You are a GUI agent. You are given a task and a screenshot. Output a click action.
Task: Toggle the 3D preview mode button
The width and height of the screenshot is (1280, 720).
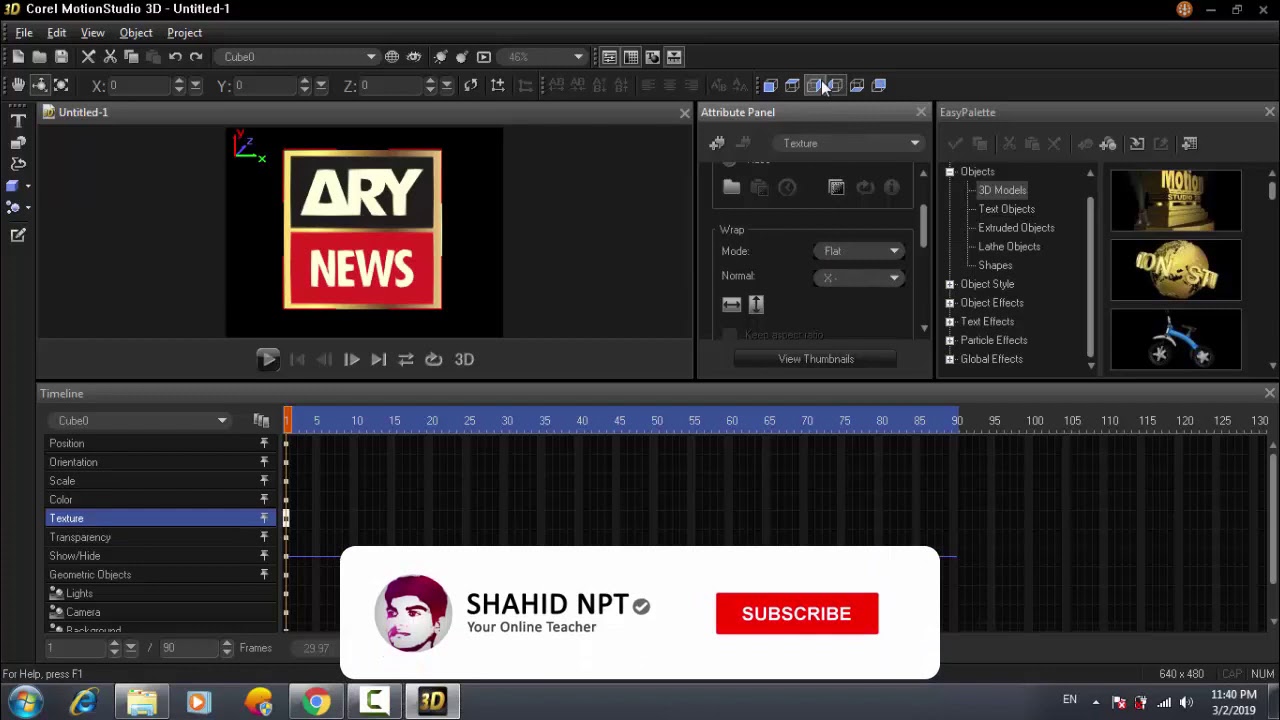tap(464, 360)
